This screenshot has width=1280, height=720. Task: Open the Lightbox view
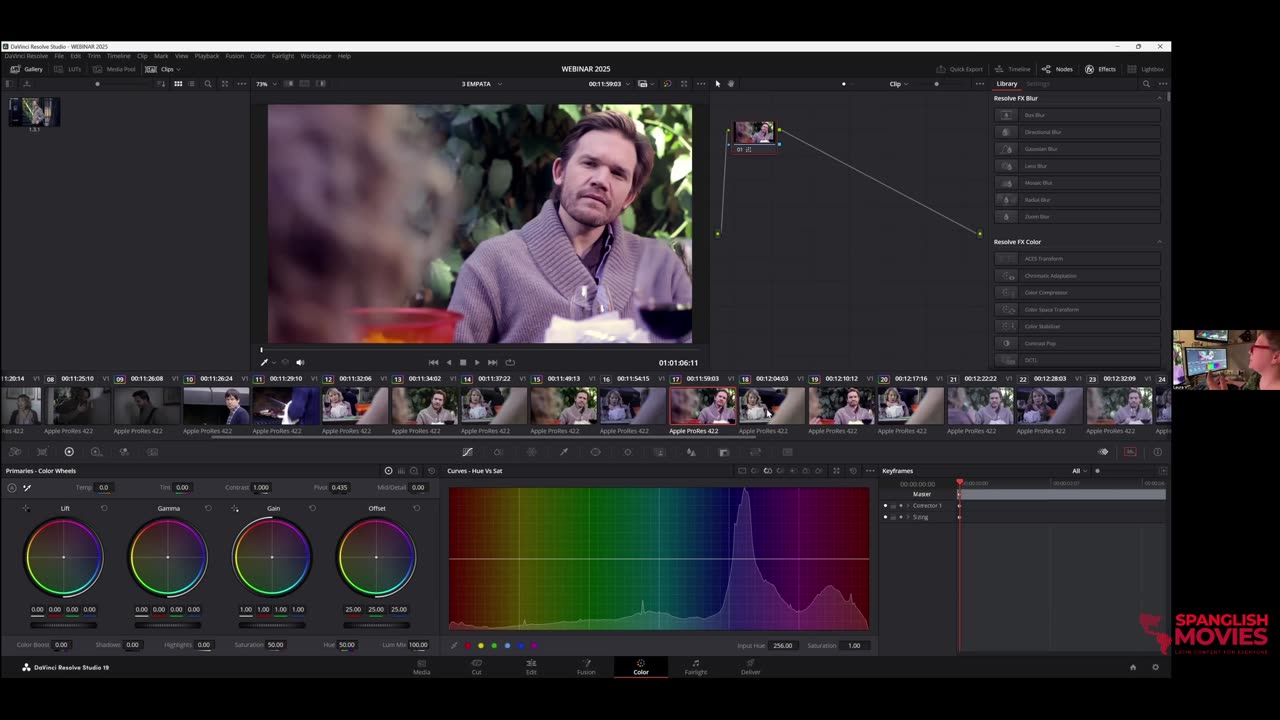1146,69
